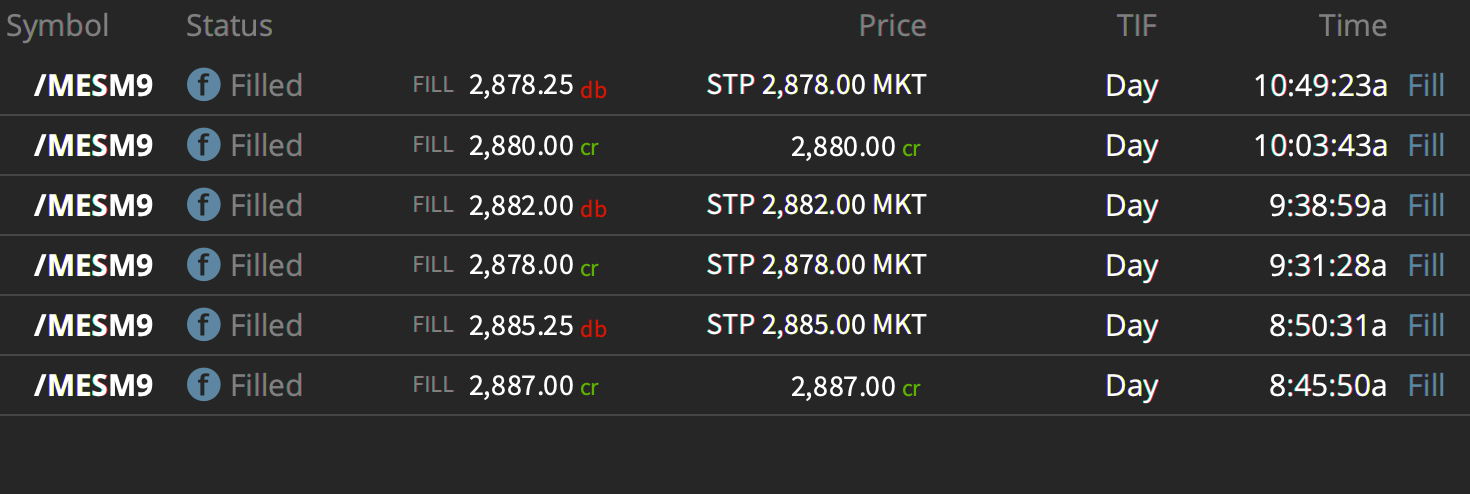Click the Filled status icon for 9:38:59a order
The height and width of the screenshot is (494, 1470).
click(x=203, y=206)
